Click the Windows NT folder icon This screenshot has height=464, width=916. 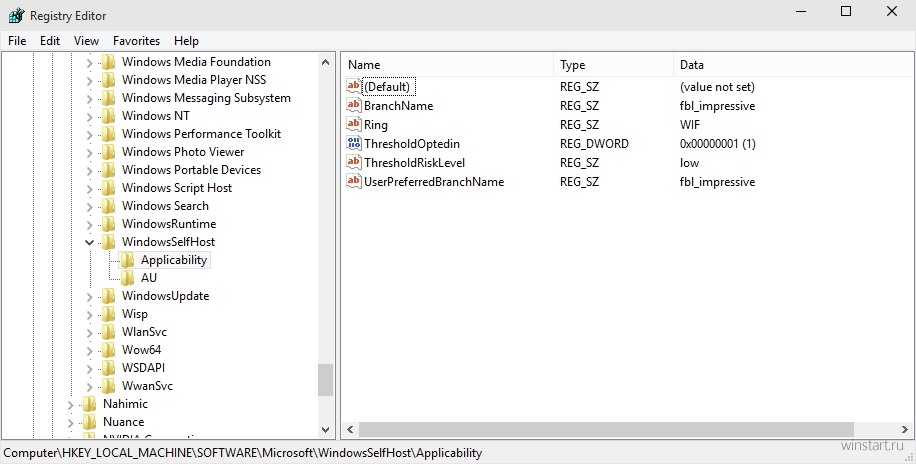(x=109, y=116)
